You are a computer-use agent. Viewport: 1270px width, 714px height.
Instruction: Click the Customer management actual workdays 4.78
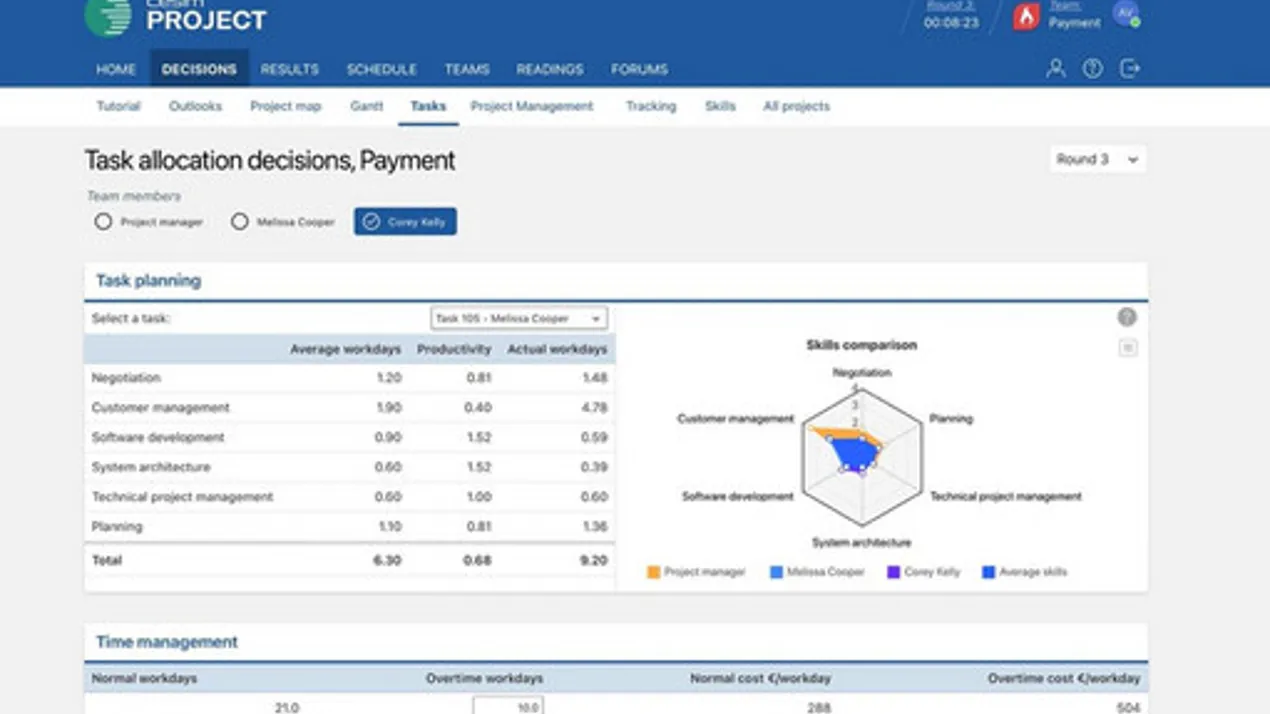594,408
